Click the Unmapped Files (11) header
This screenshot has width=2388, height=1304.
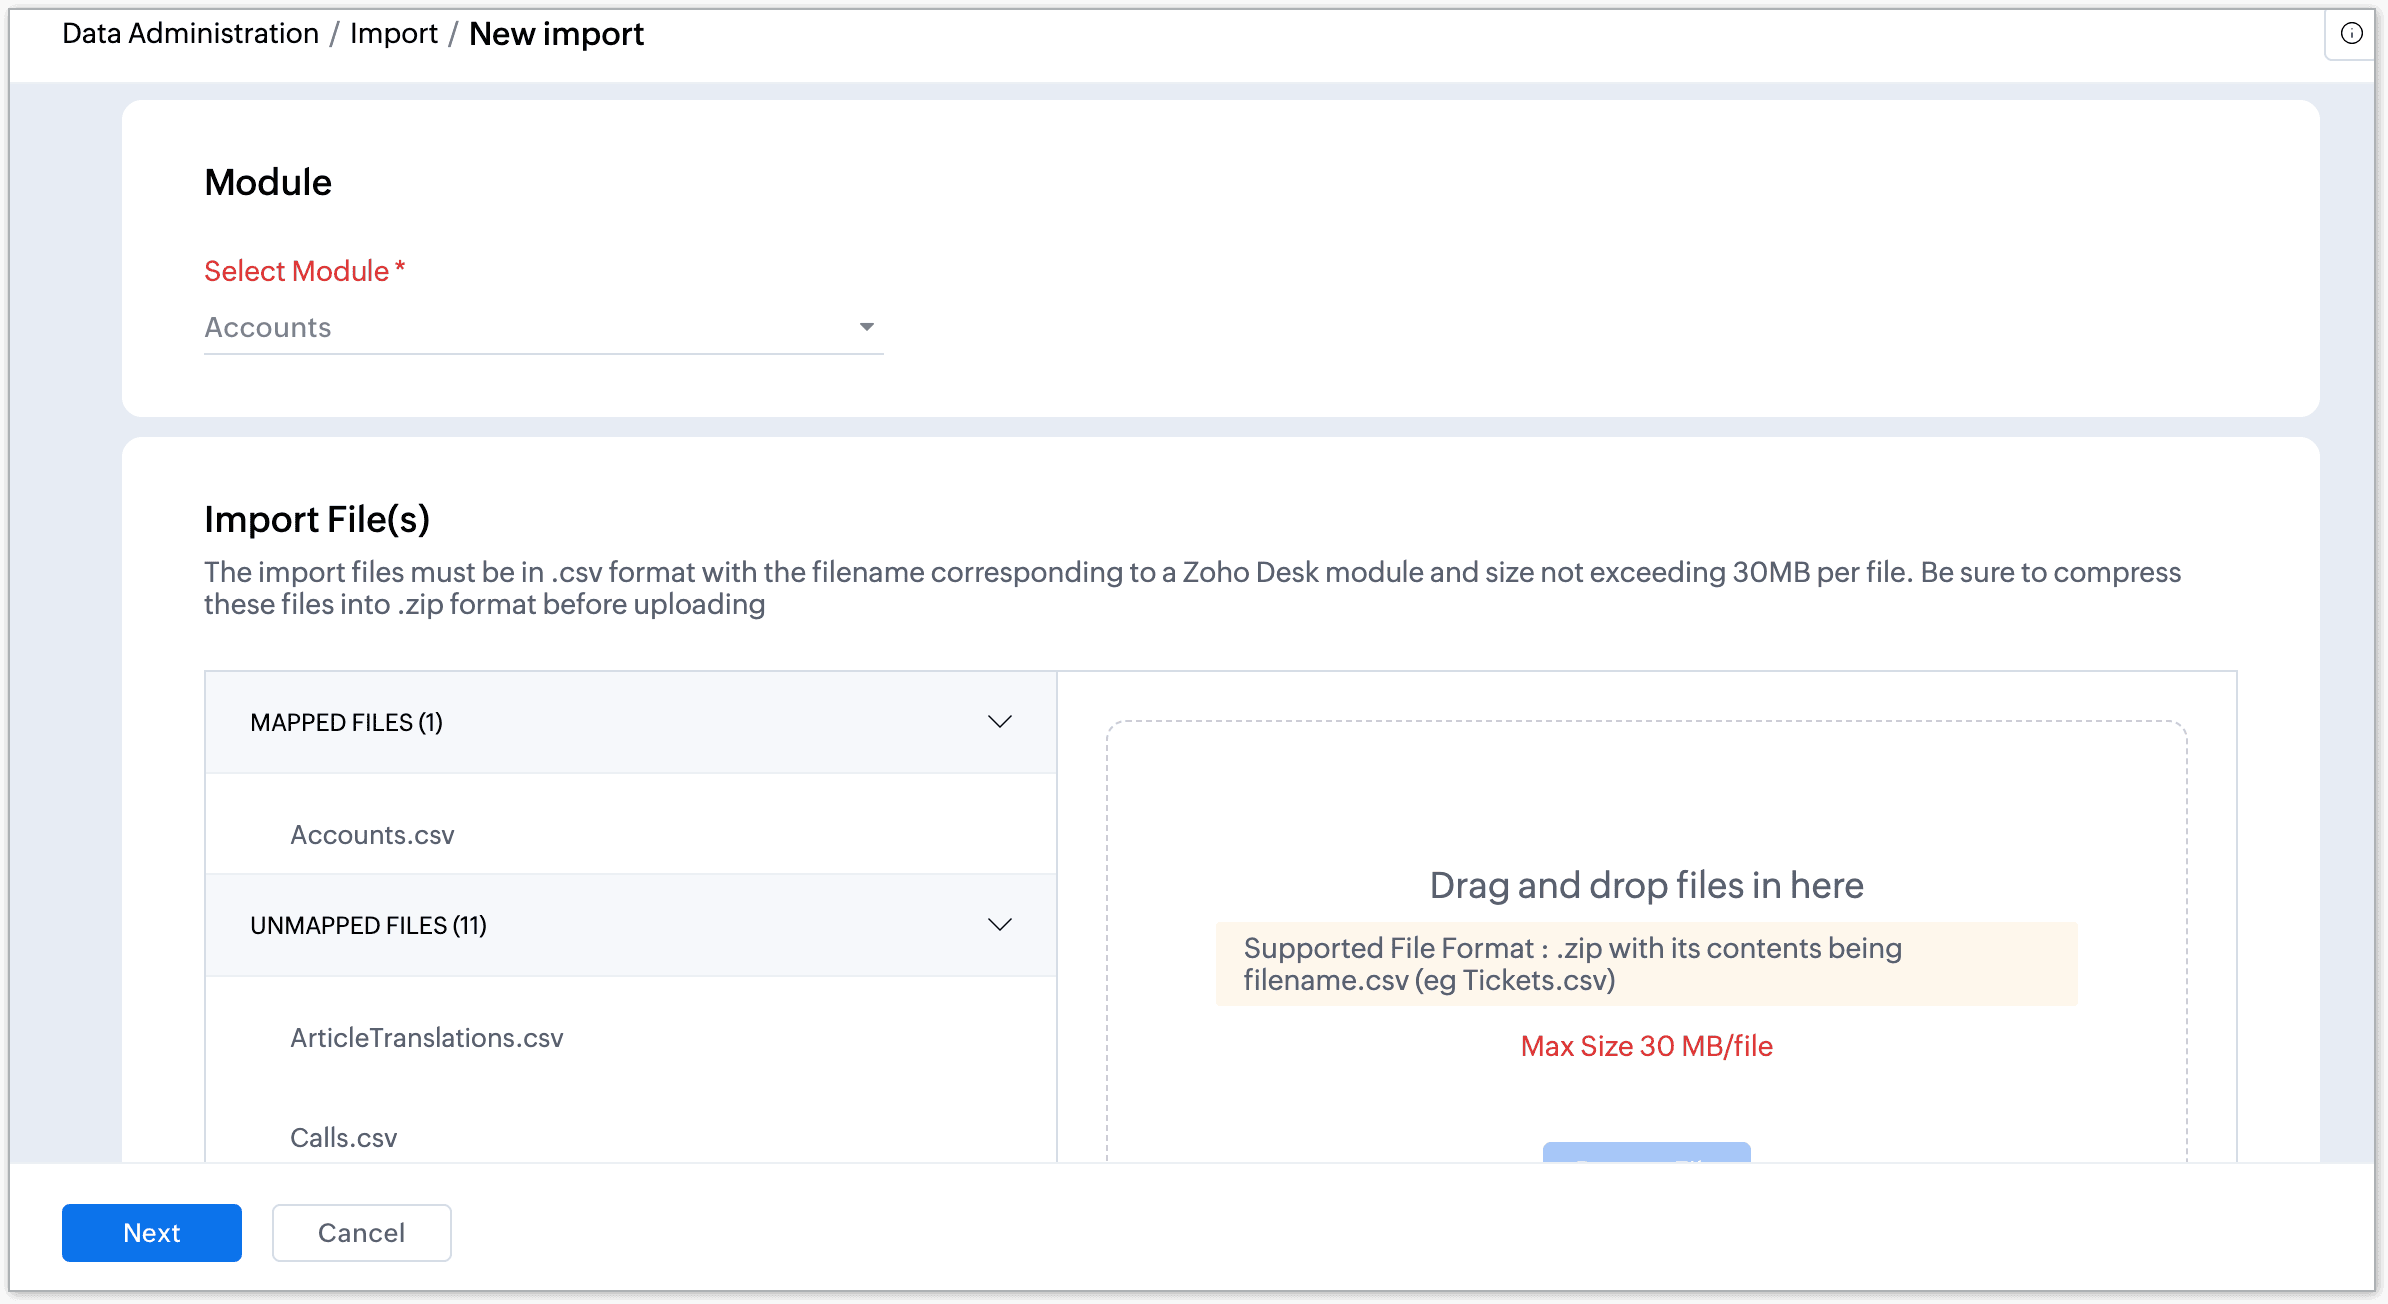[x=368, y=925]
